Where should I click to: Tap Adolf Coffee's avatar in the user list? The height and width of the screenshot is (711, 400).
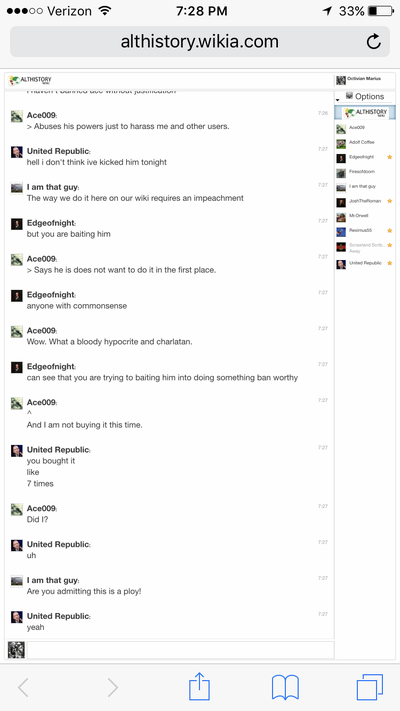point(341,144)
